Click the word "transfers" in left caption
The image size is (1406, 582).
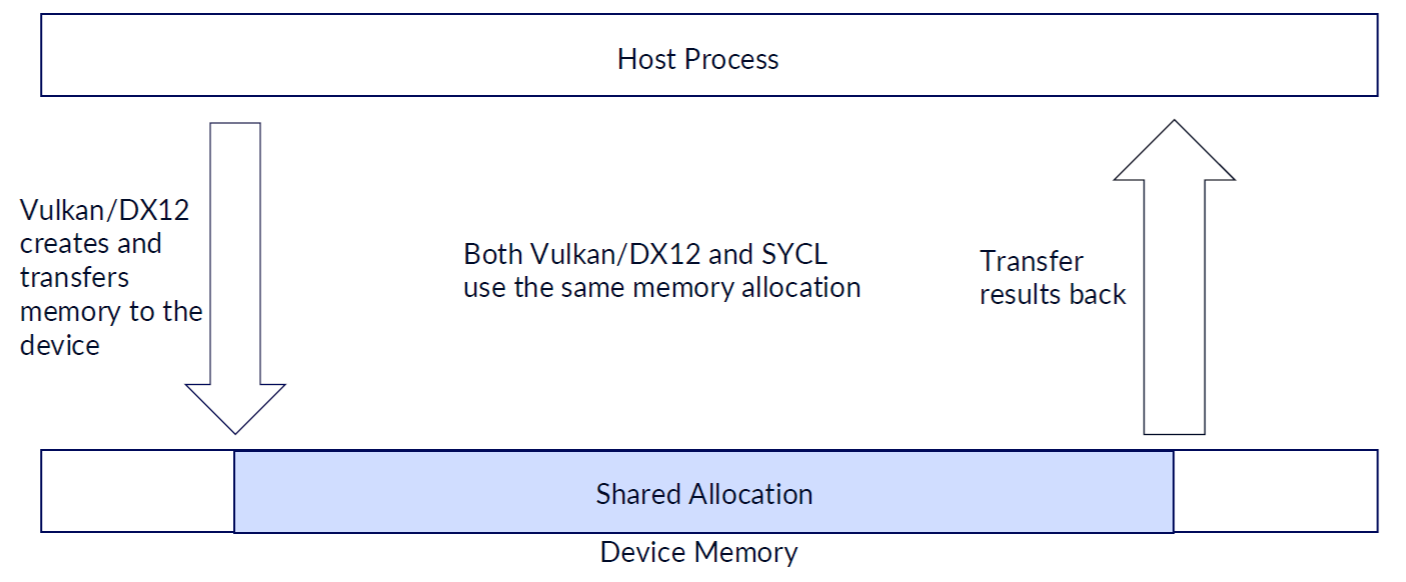(74, 278)
